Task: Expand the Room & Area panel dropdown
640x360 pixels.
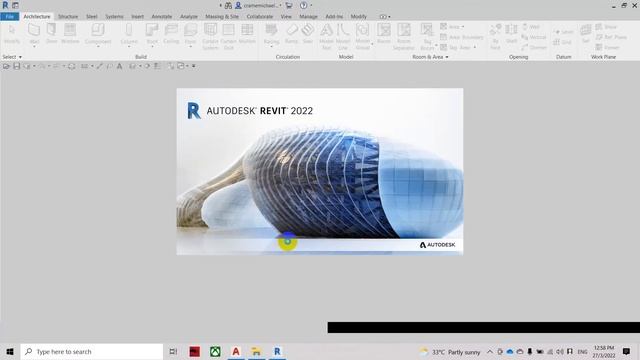Action: pyautogui.click(x=431, y=57)
